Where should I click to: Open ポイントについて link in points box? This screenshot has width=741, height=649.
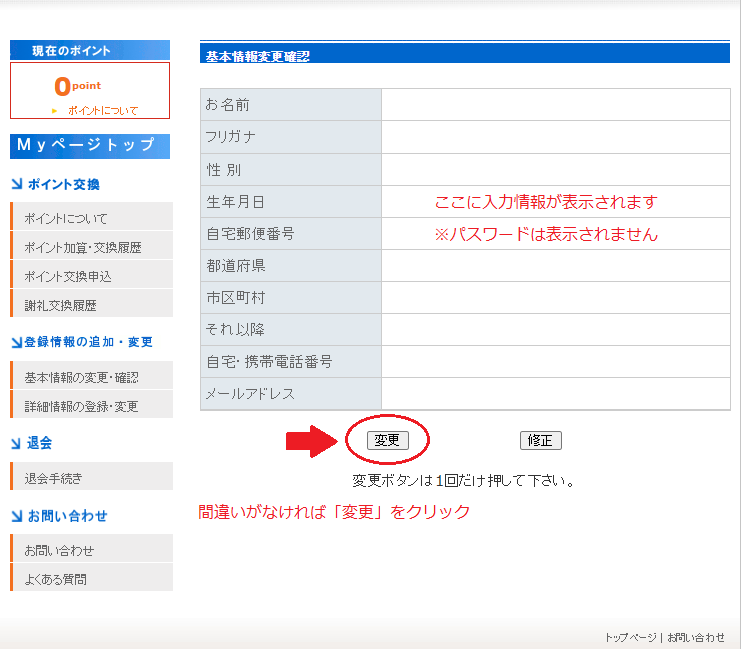[x=103, y=111]
